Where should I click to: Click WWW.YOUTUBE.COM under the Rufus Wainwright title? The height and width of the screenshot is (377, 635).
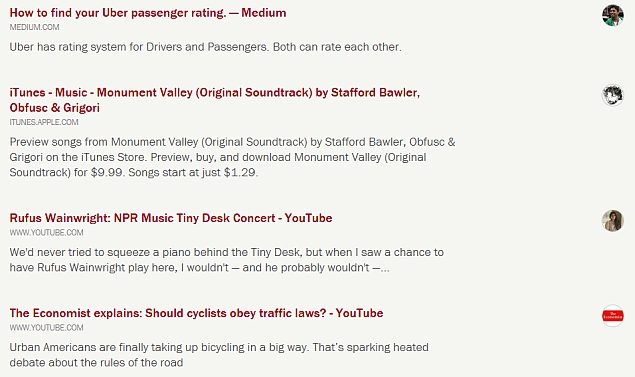click(47, 233)
